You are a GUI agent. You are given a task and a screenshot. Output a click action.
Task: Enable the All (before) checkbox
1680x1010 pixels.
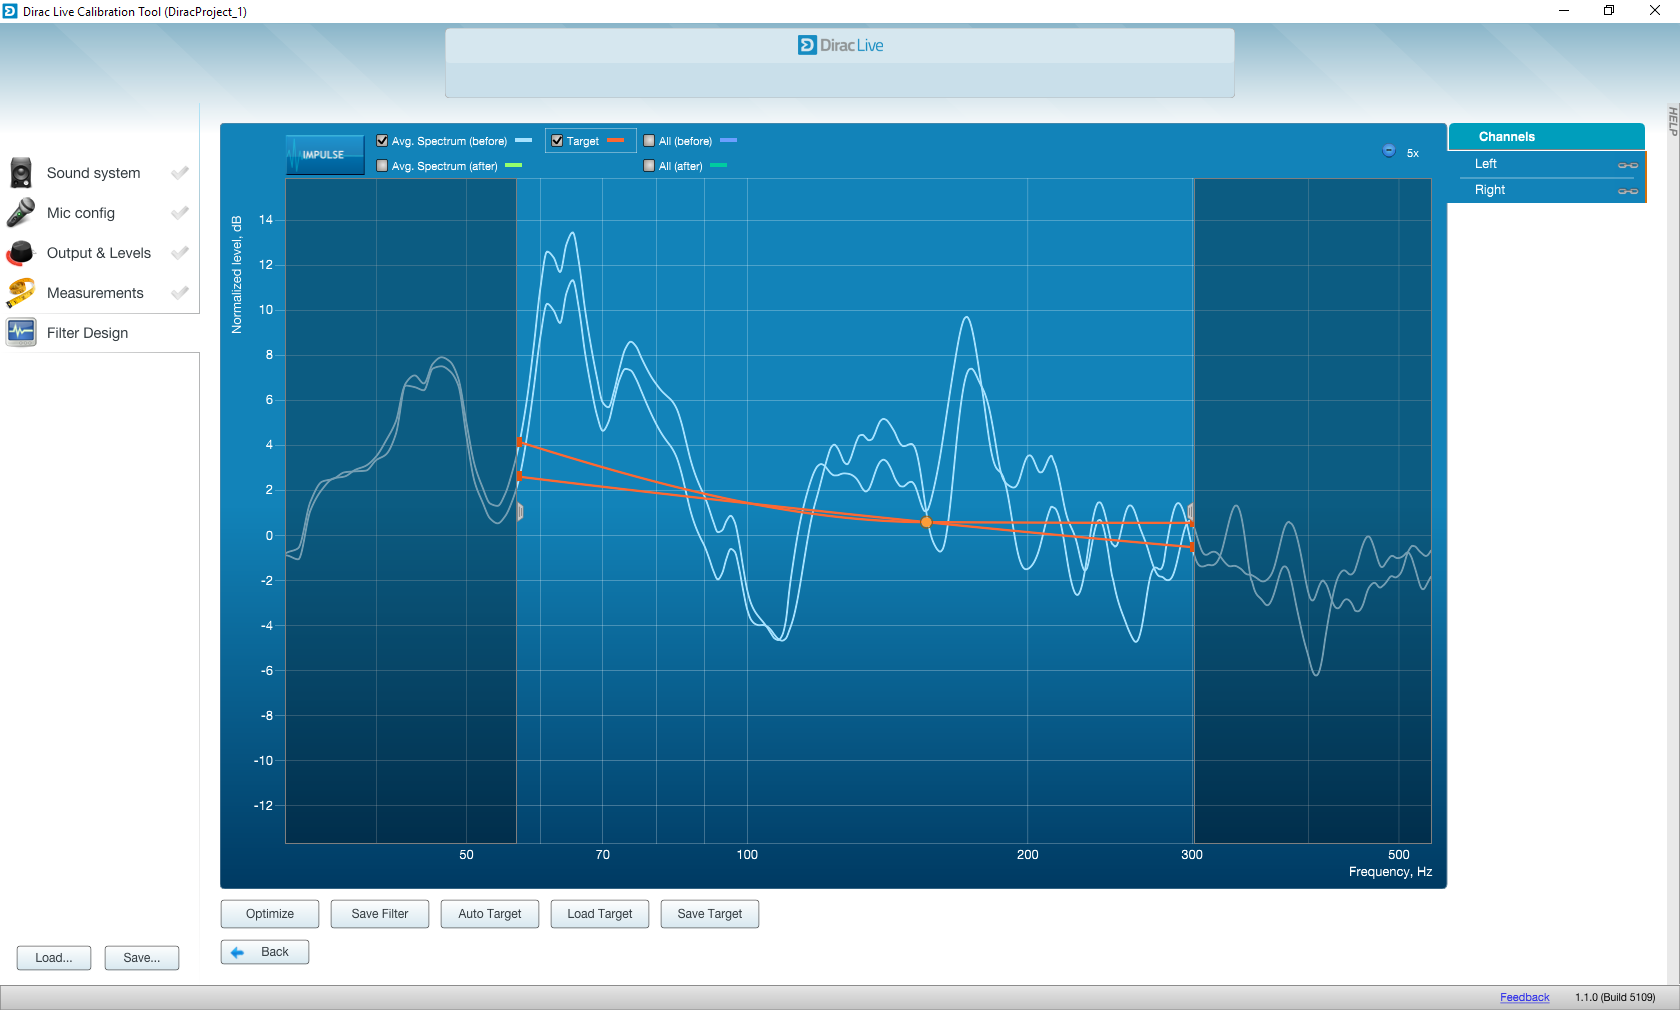click(649, 141)
